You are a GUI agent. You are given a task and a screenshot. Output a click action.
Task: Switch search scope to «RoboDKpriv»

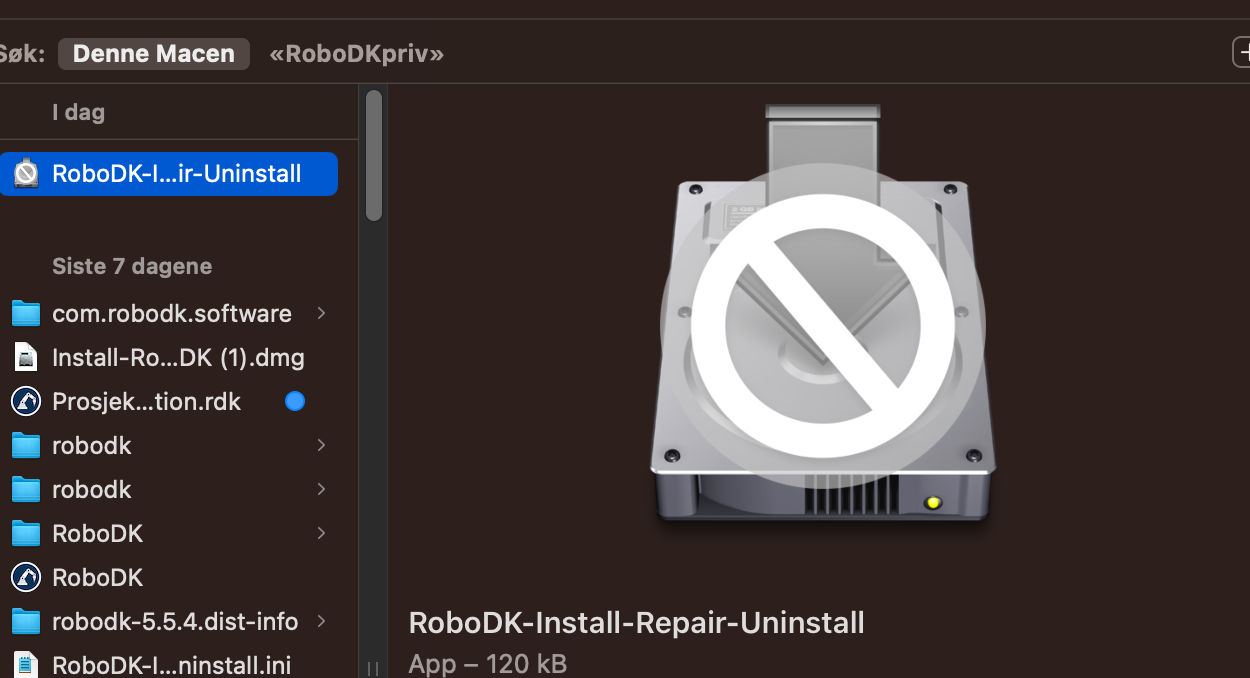[x=356, y=54]
